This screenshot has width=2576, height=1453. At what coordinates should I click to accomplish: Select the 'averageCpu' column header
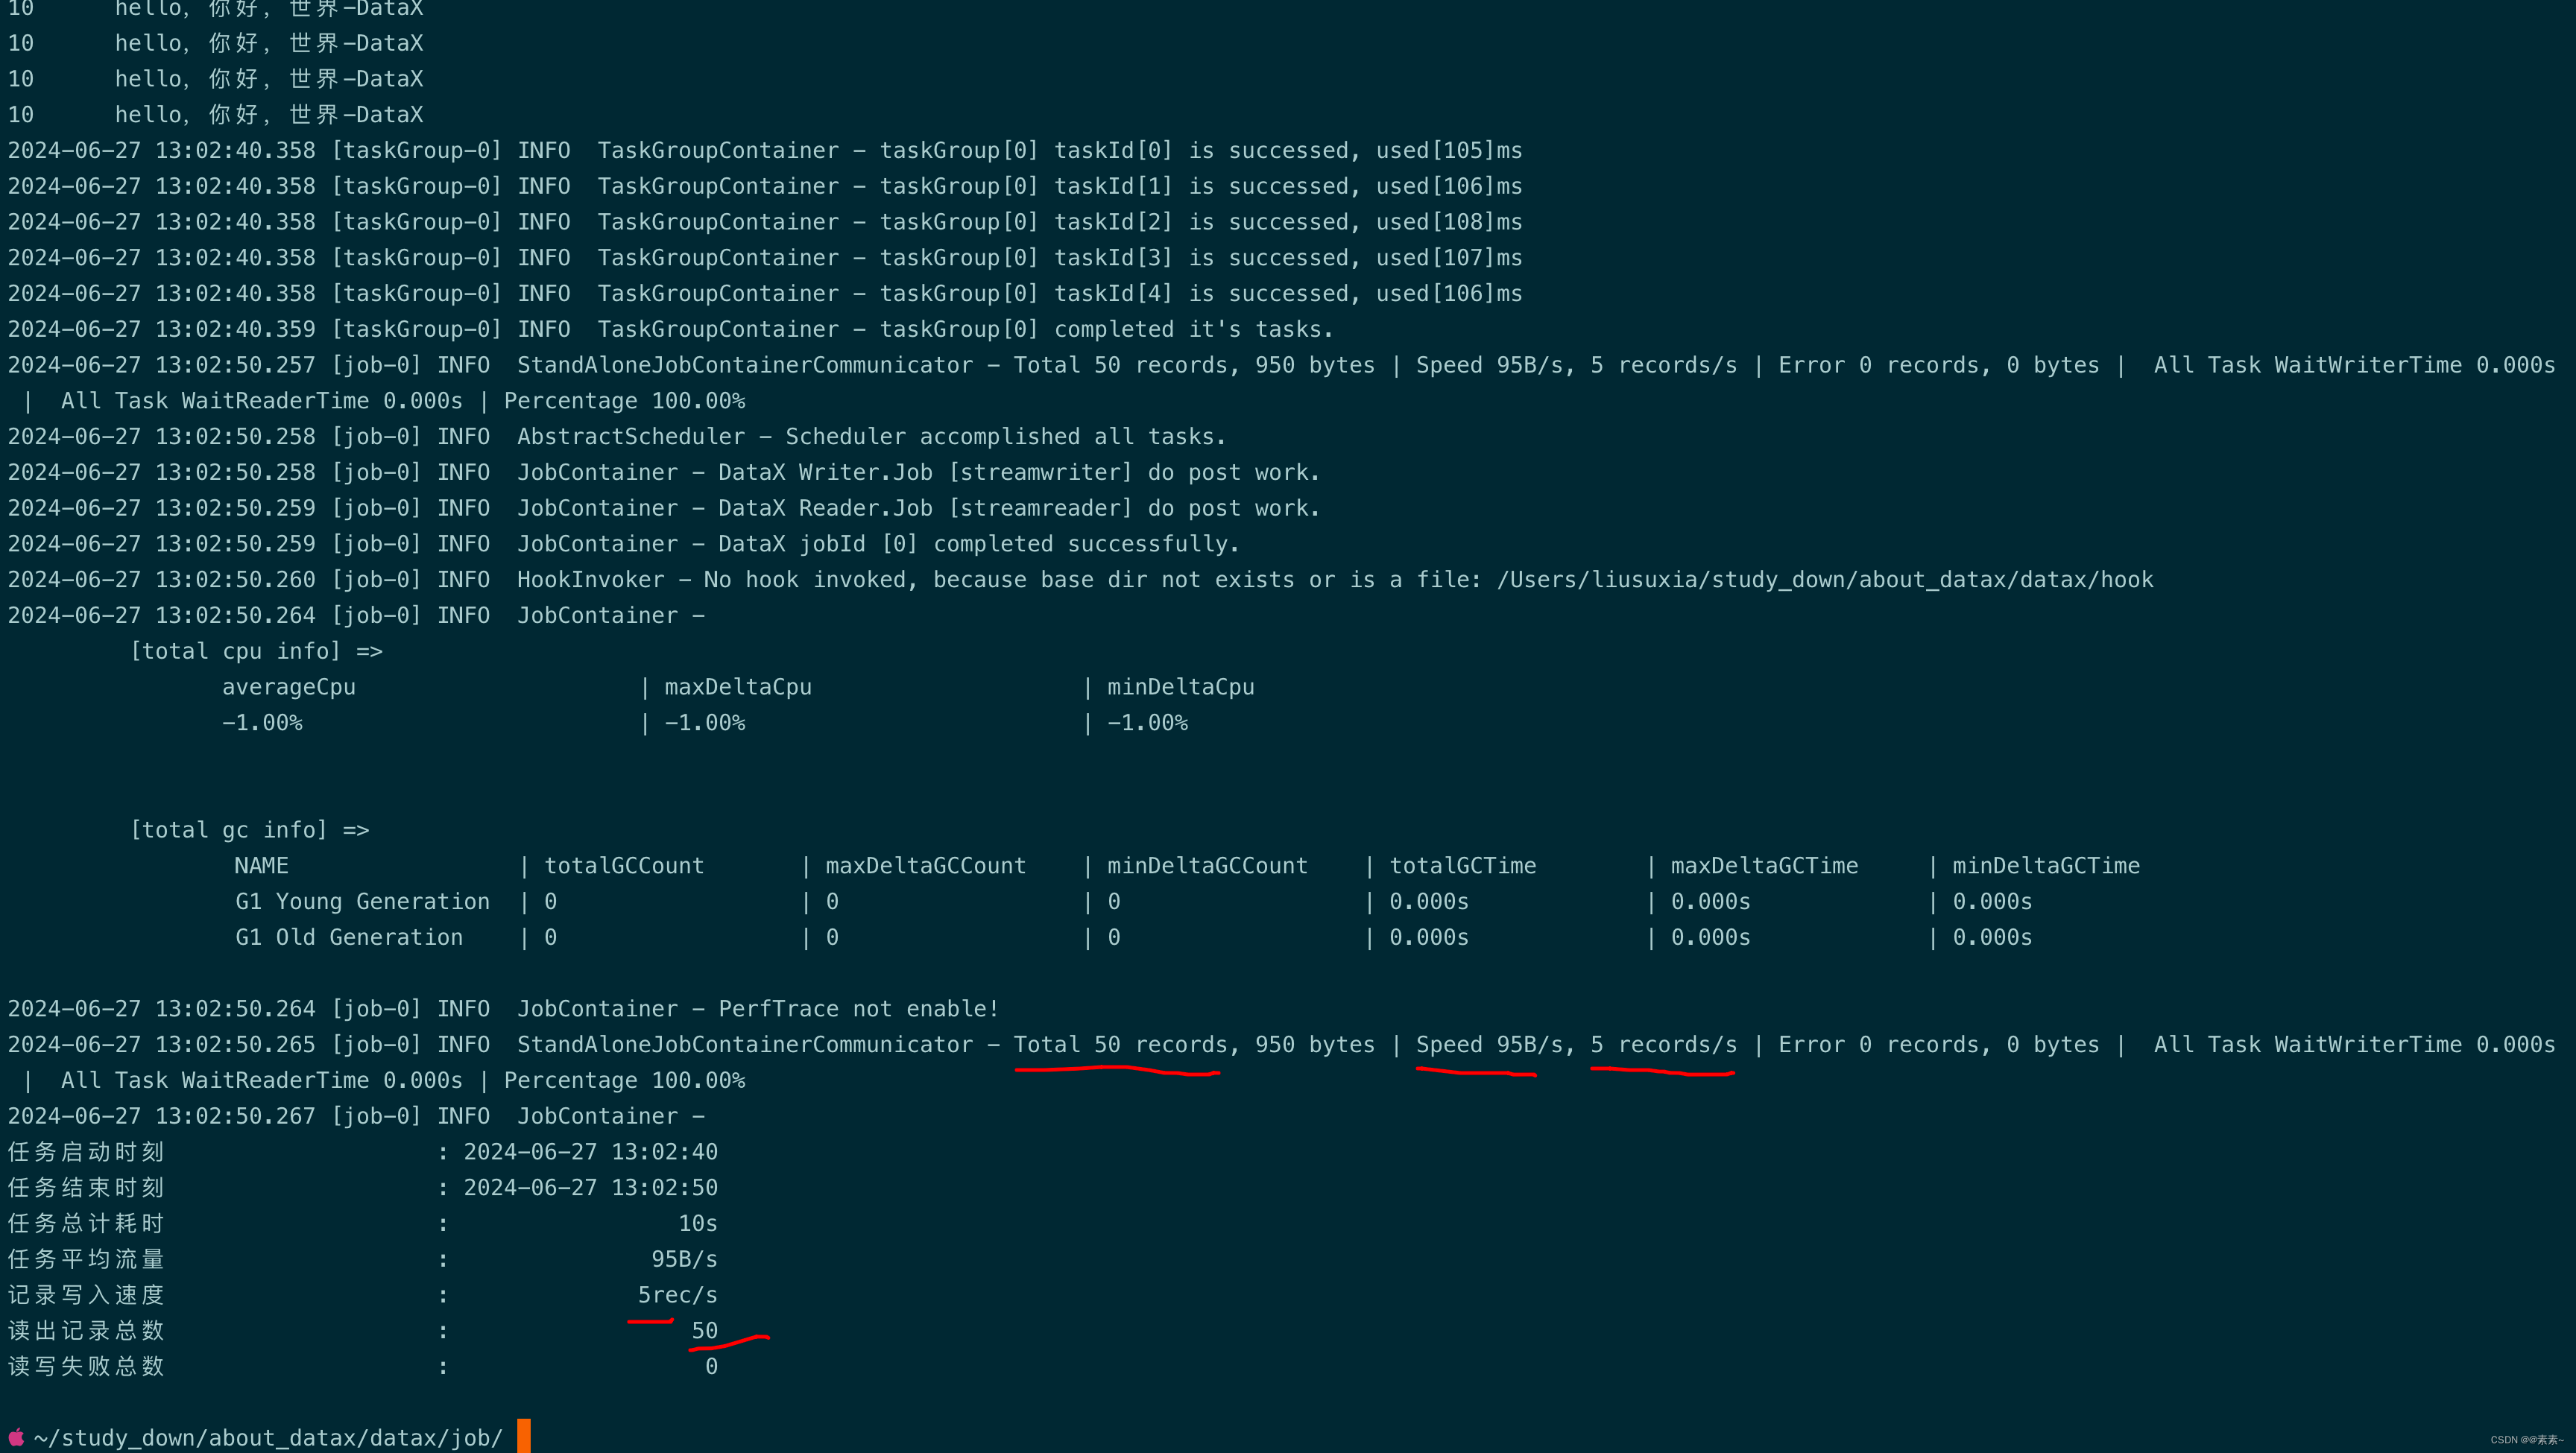[x=288, y=688]
